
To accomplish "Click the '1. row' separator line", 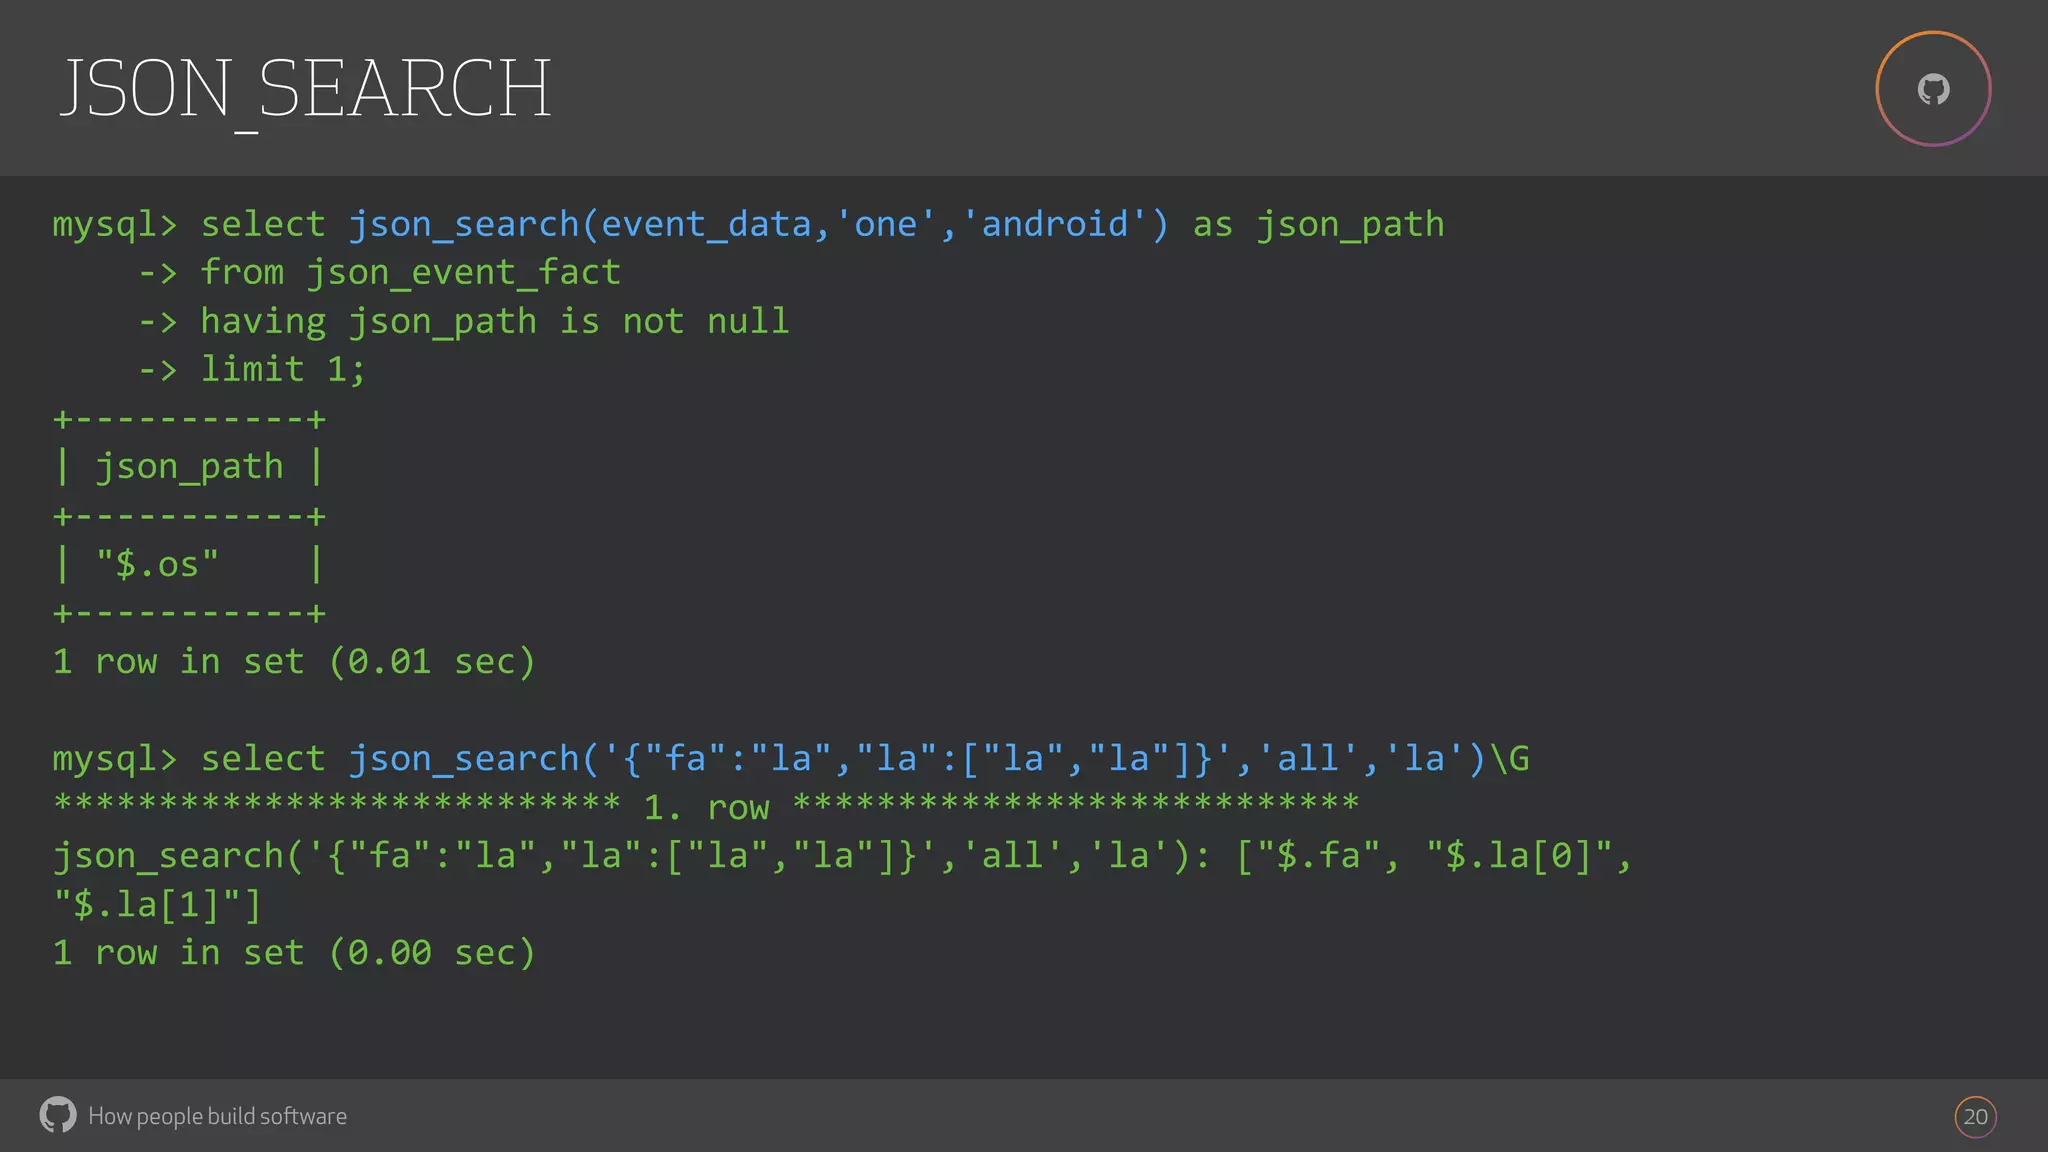I will 706,807.
